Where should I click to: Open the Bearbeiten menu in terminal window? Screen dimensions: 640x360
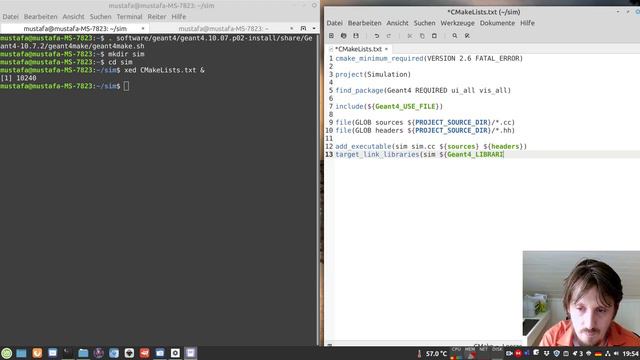tap(40, 17)
